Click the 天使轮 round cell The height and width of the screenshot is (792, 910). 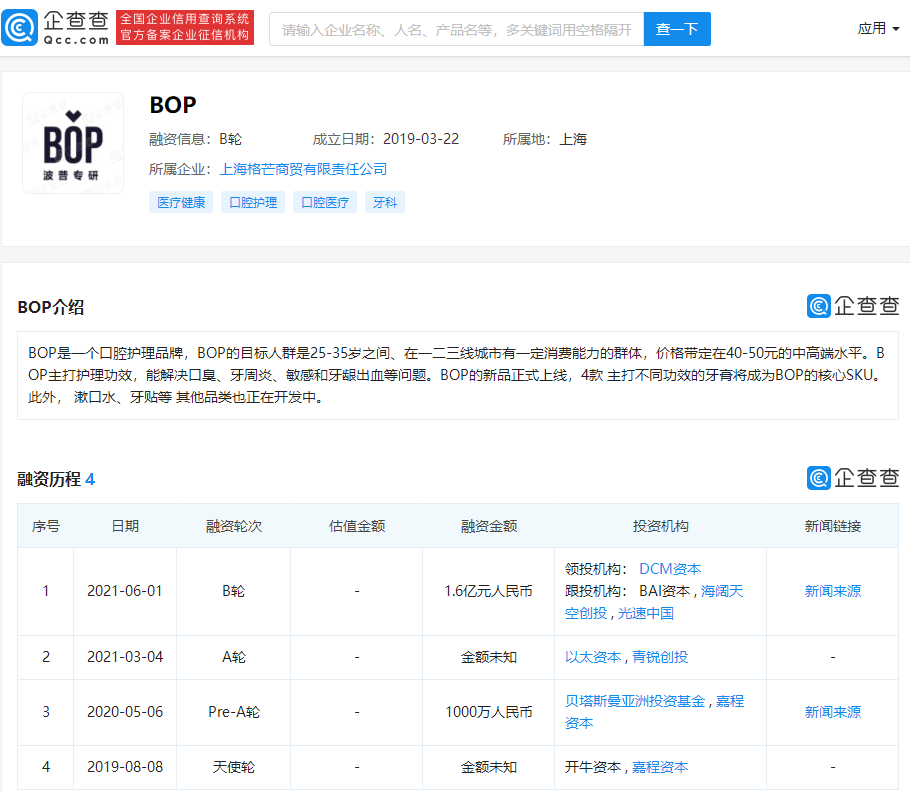click(x=234, y=767)
